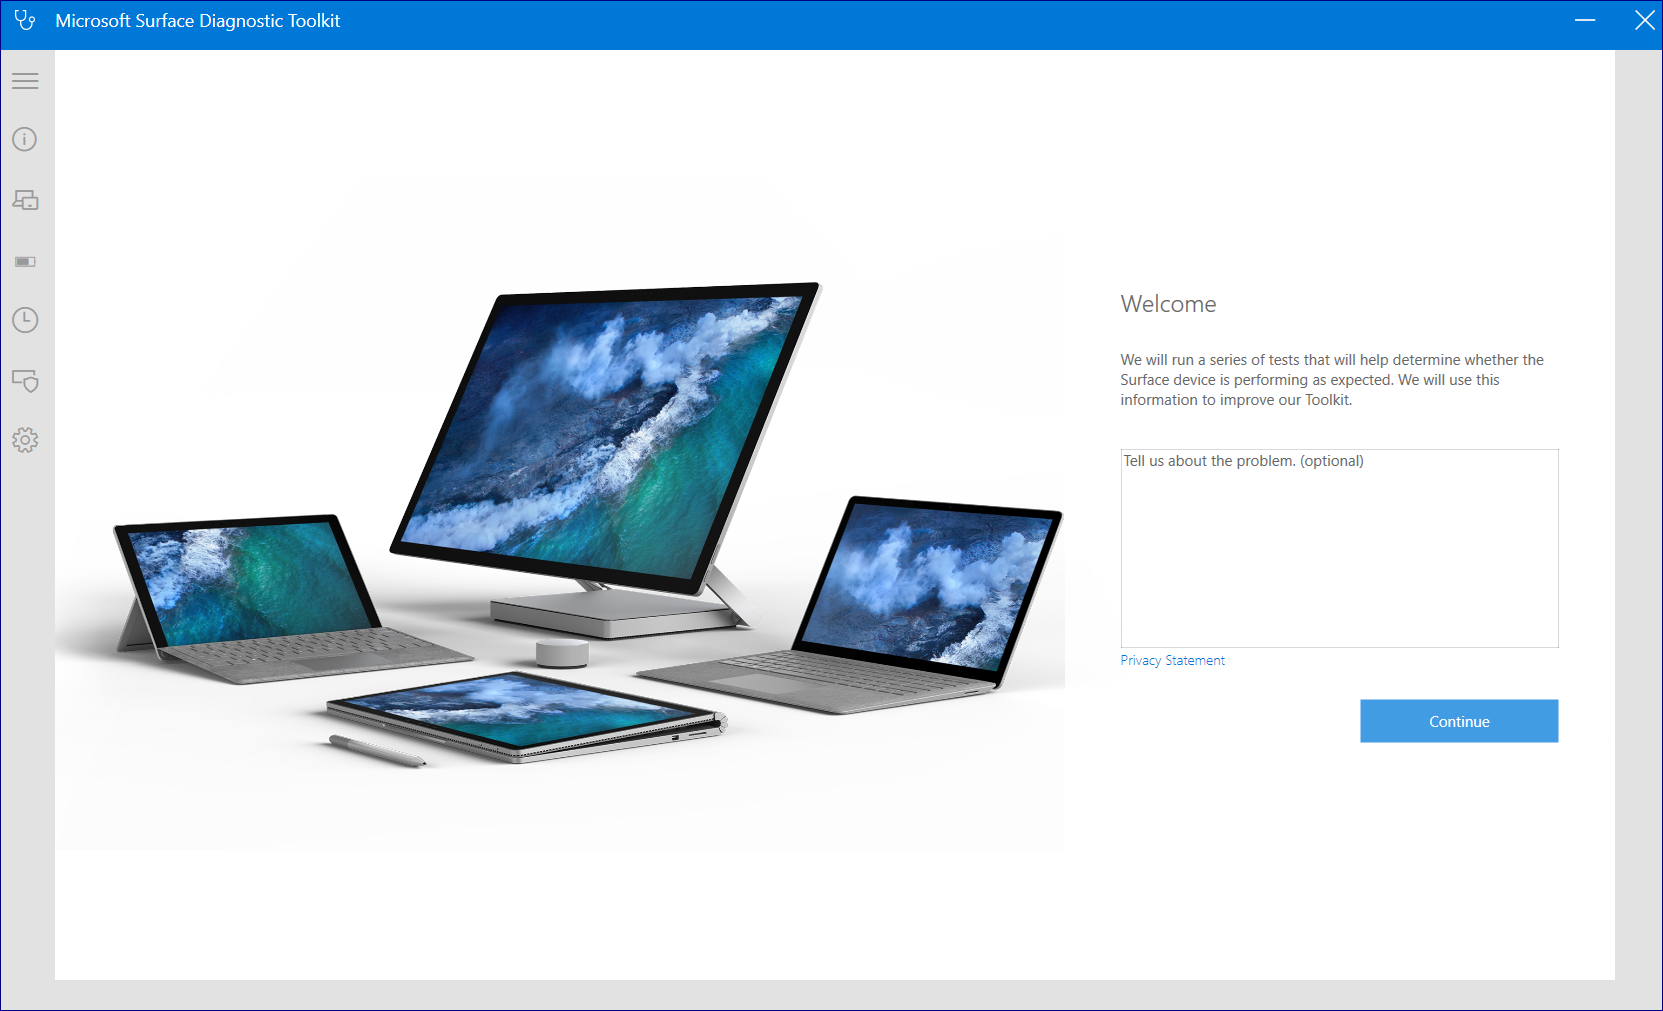The image size is (1663, 1011).
Task: Click the optional problem description box
Action: click(x=1339, y=548)
